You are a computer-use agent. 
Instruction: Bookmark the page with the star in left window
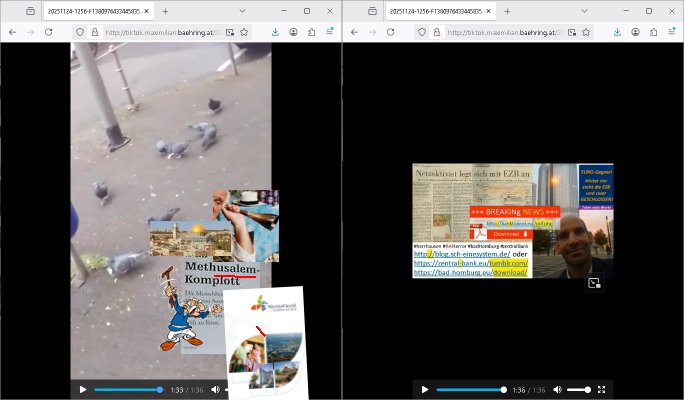(x=244, y=32)
